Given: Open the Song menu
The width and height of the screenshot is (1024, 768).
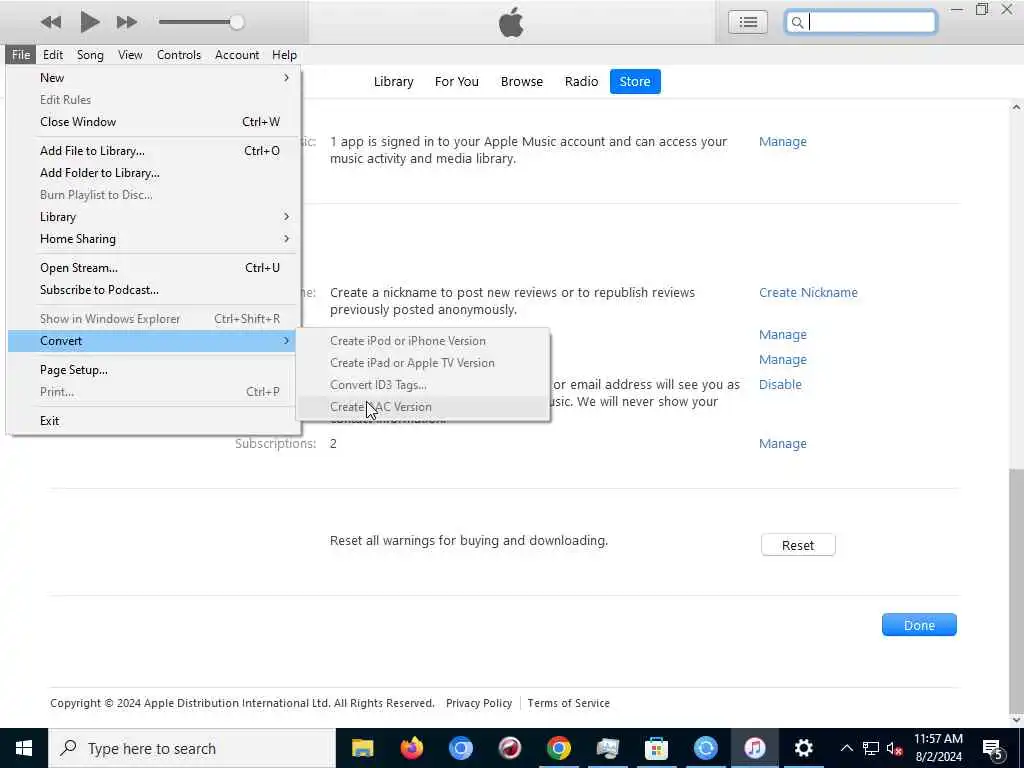Looking at the screenshot, I should pos(90,55).
